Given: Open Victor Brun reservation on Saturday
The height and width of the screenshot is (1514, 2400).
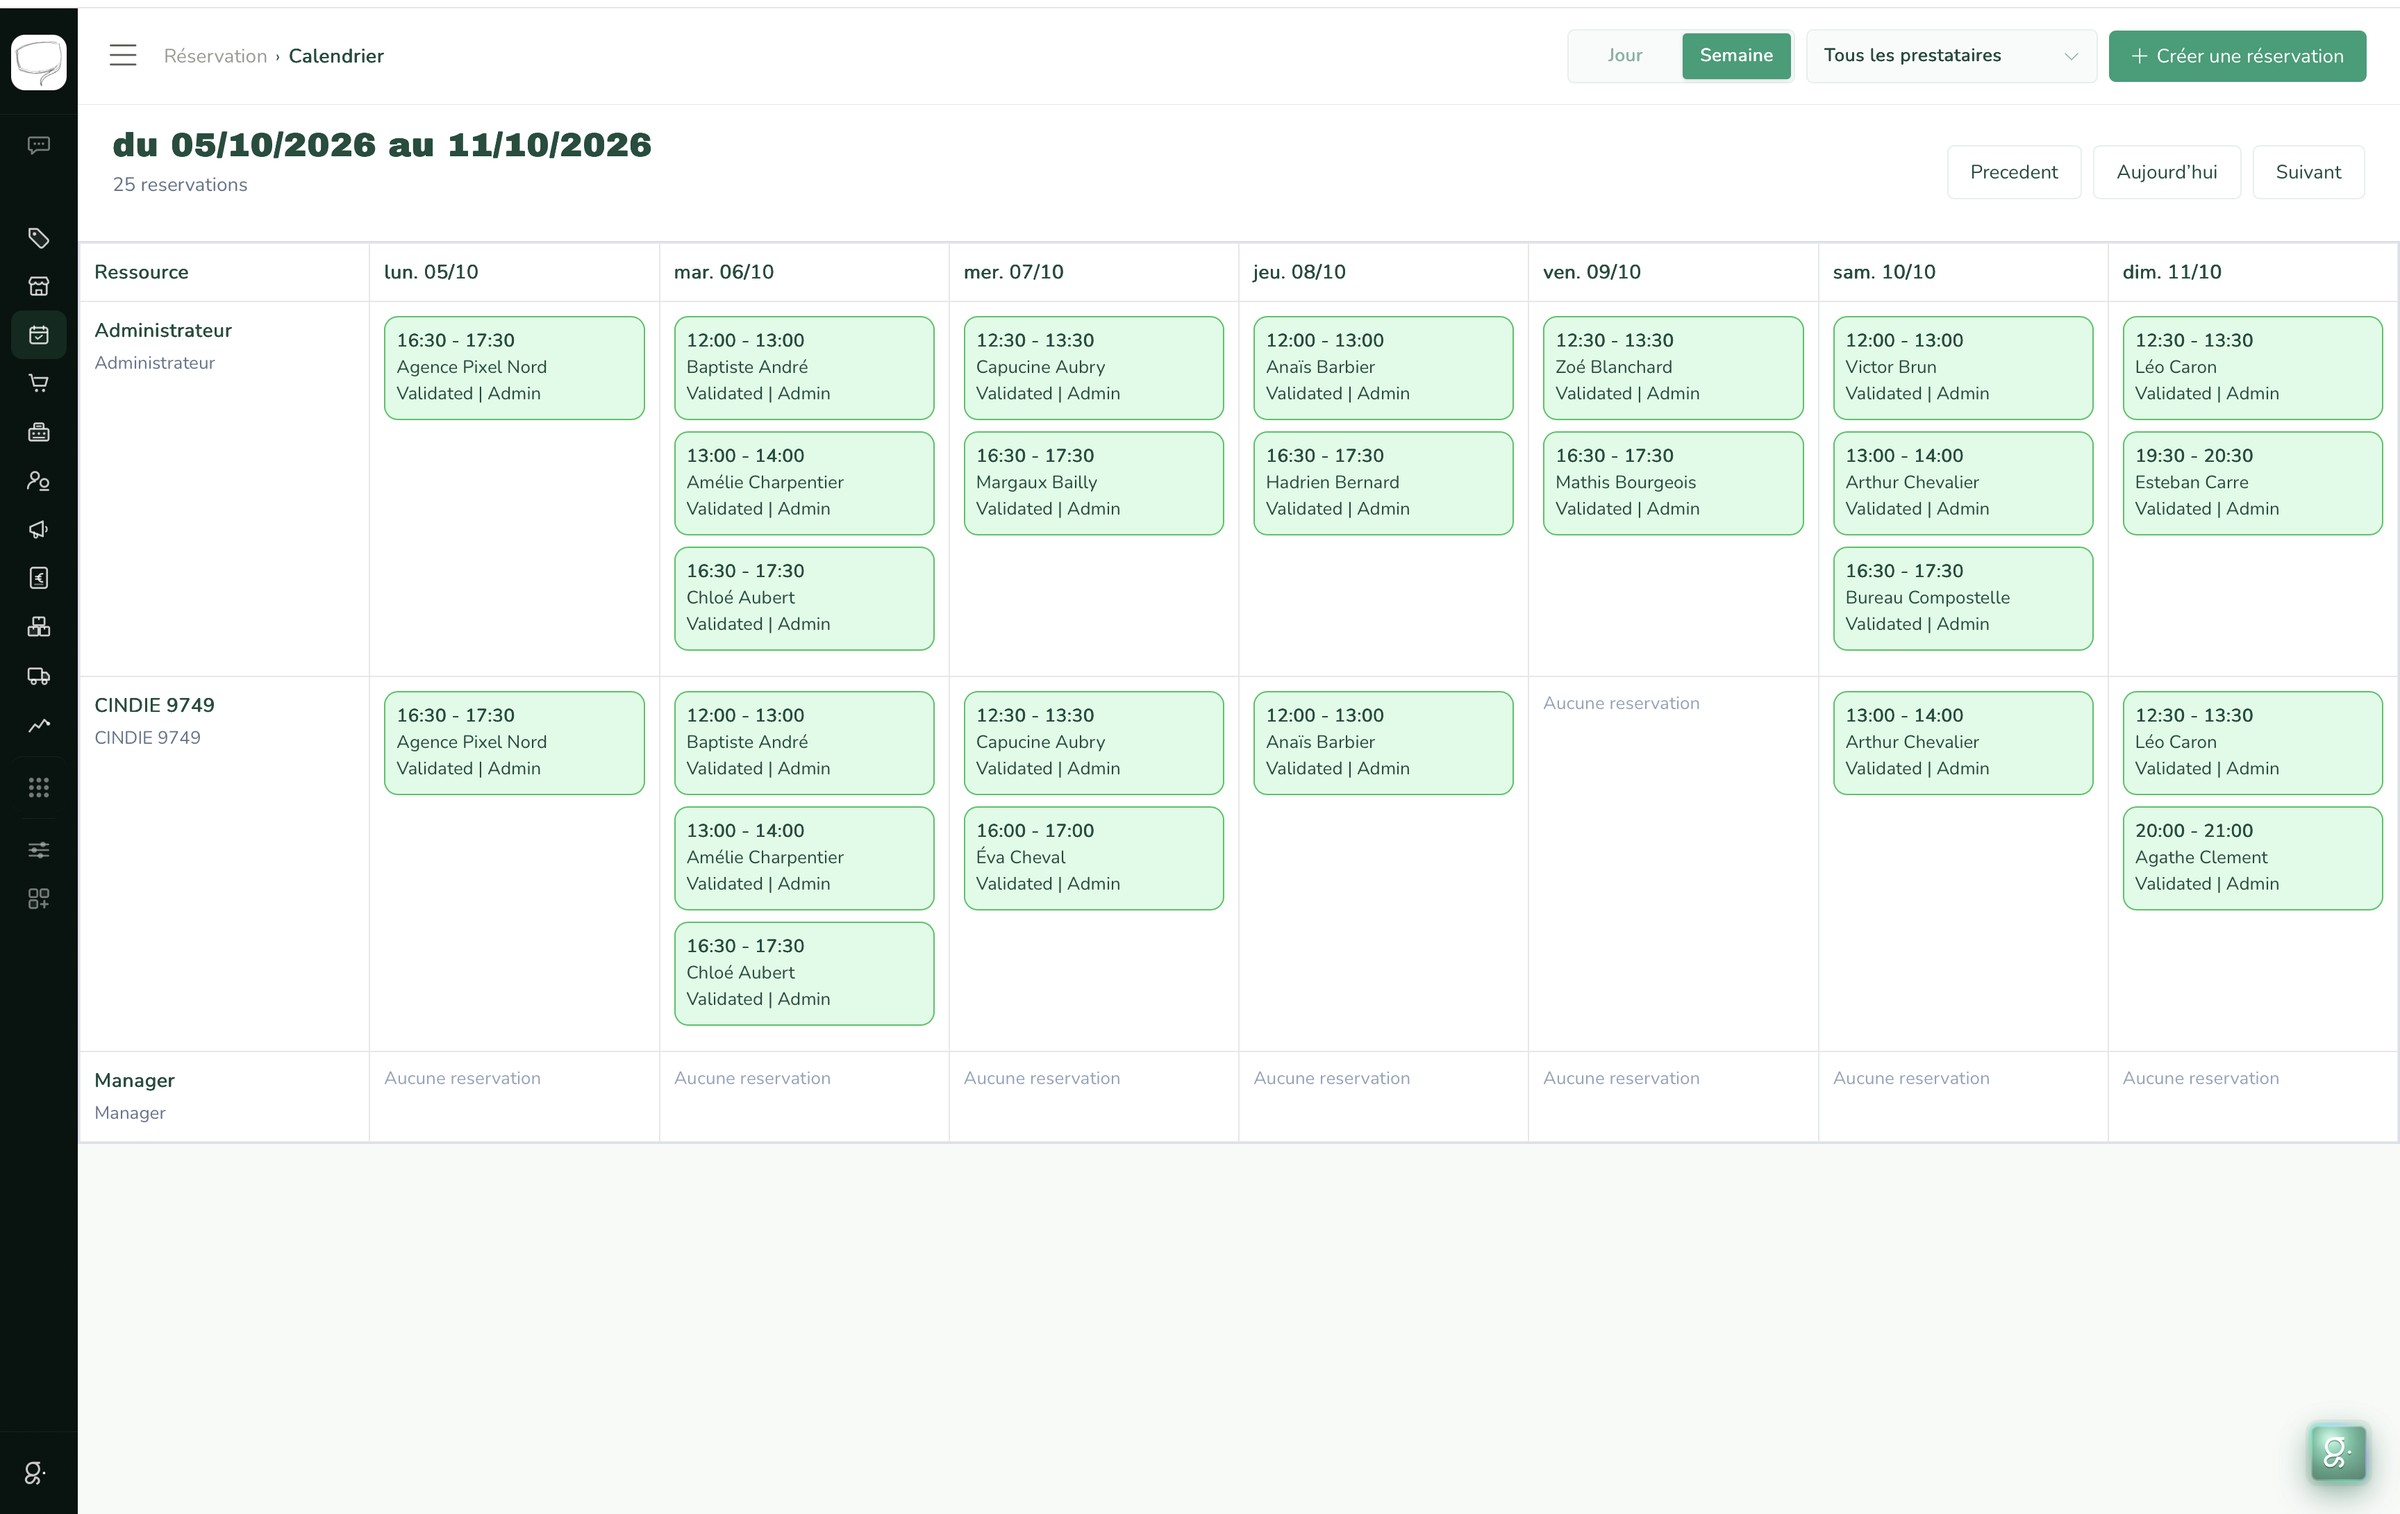Looking at the screenshot, I should coord(1963,368).
